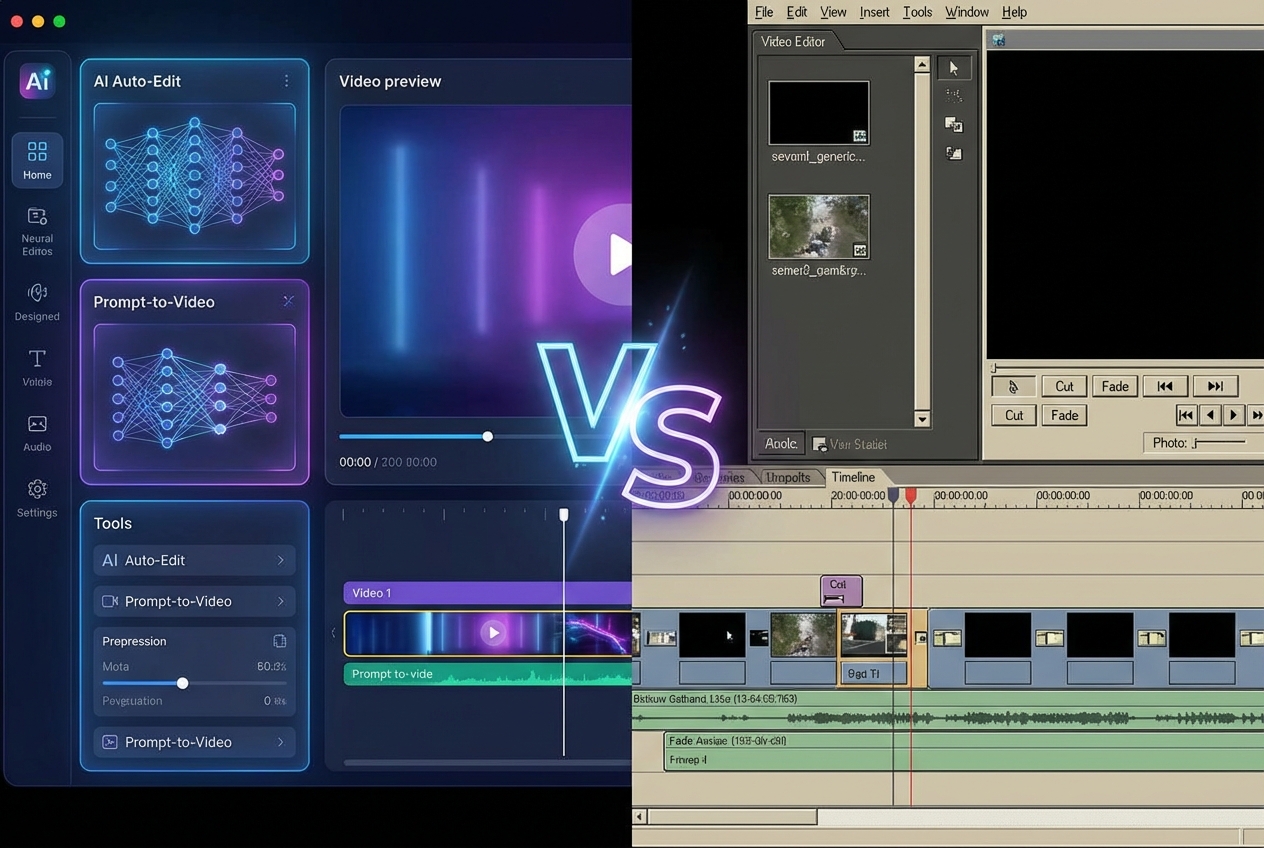The image size is (1264, 848).
Task: Step back one frame with left triangle
Action: tap(1210, 415)
